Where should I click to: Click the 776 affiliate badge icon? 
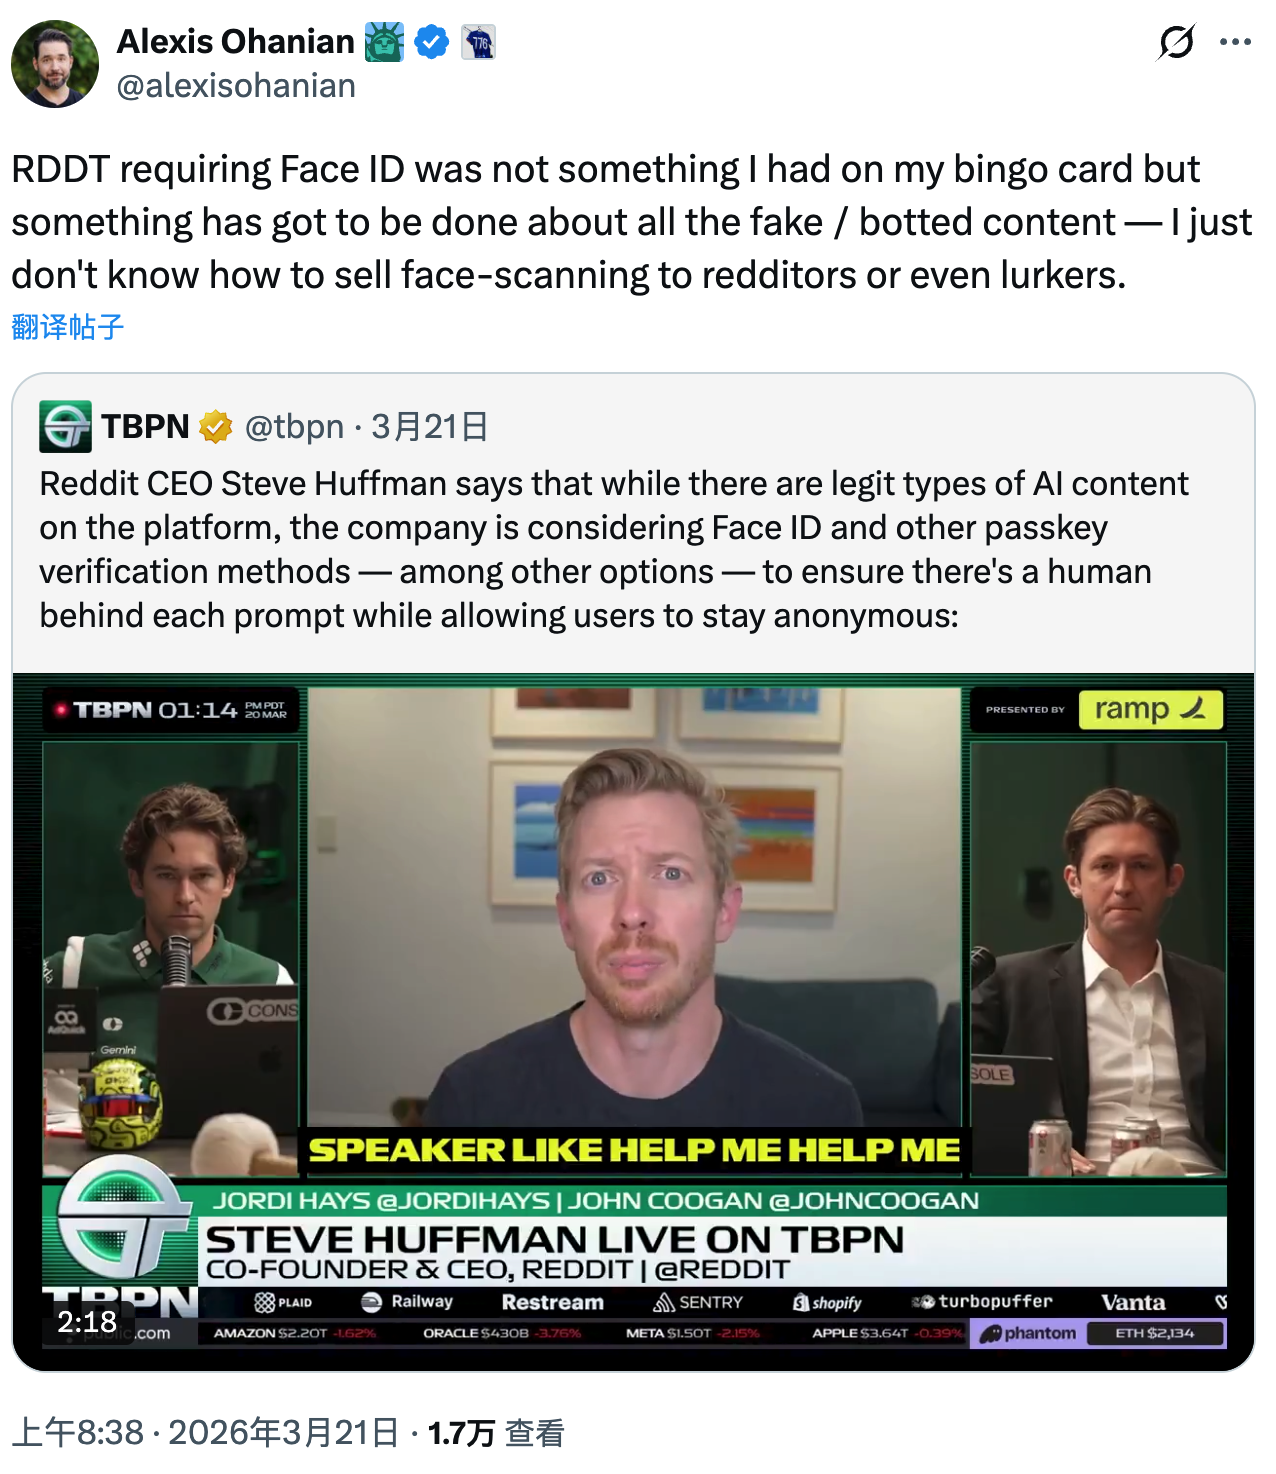[479, 43]
